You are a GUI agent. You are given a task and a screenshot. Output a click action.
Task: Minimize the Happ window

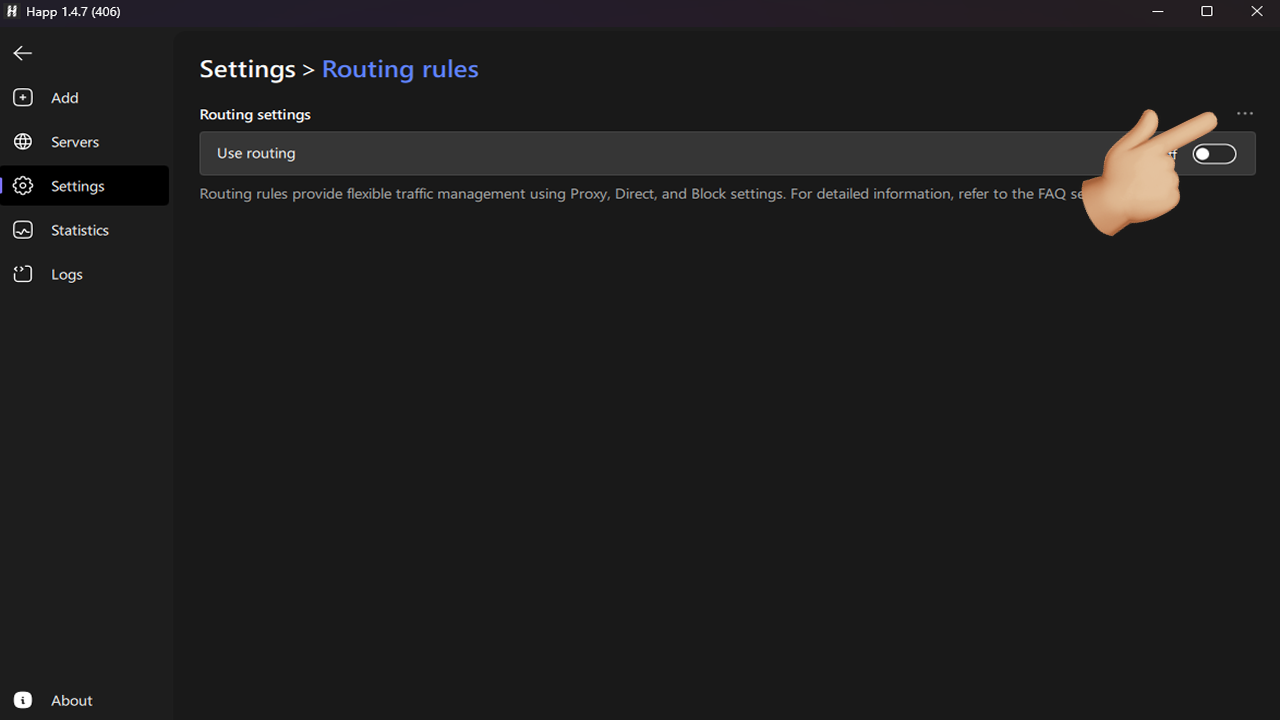click(x=1158, y=12)
